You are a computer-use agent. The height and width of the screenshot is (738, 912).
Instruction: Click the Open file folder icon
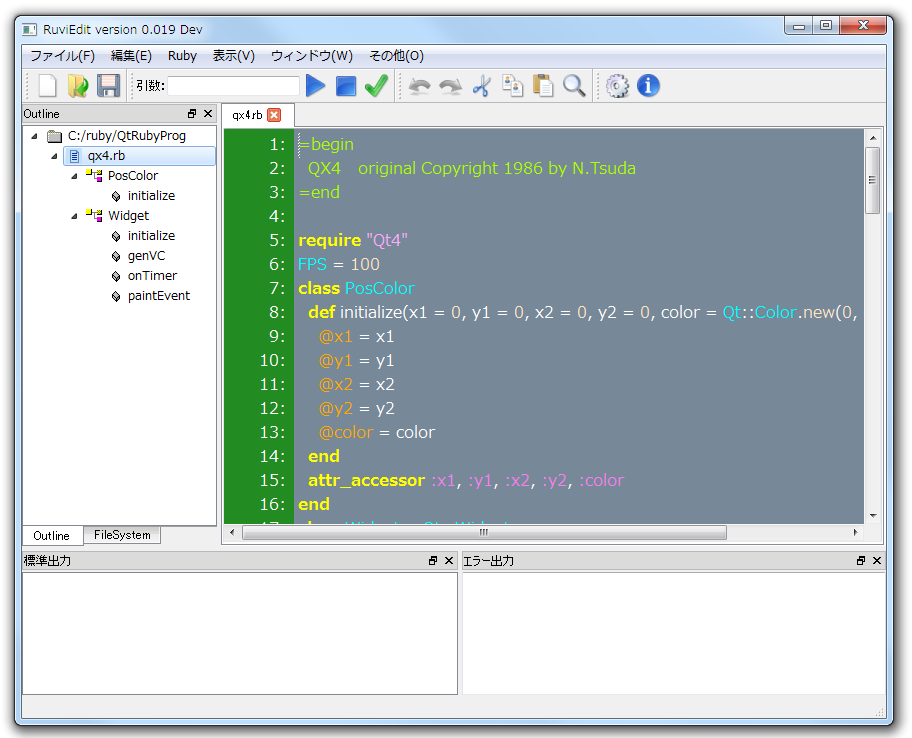(x=78, y=86)
